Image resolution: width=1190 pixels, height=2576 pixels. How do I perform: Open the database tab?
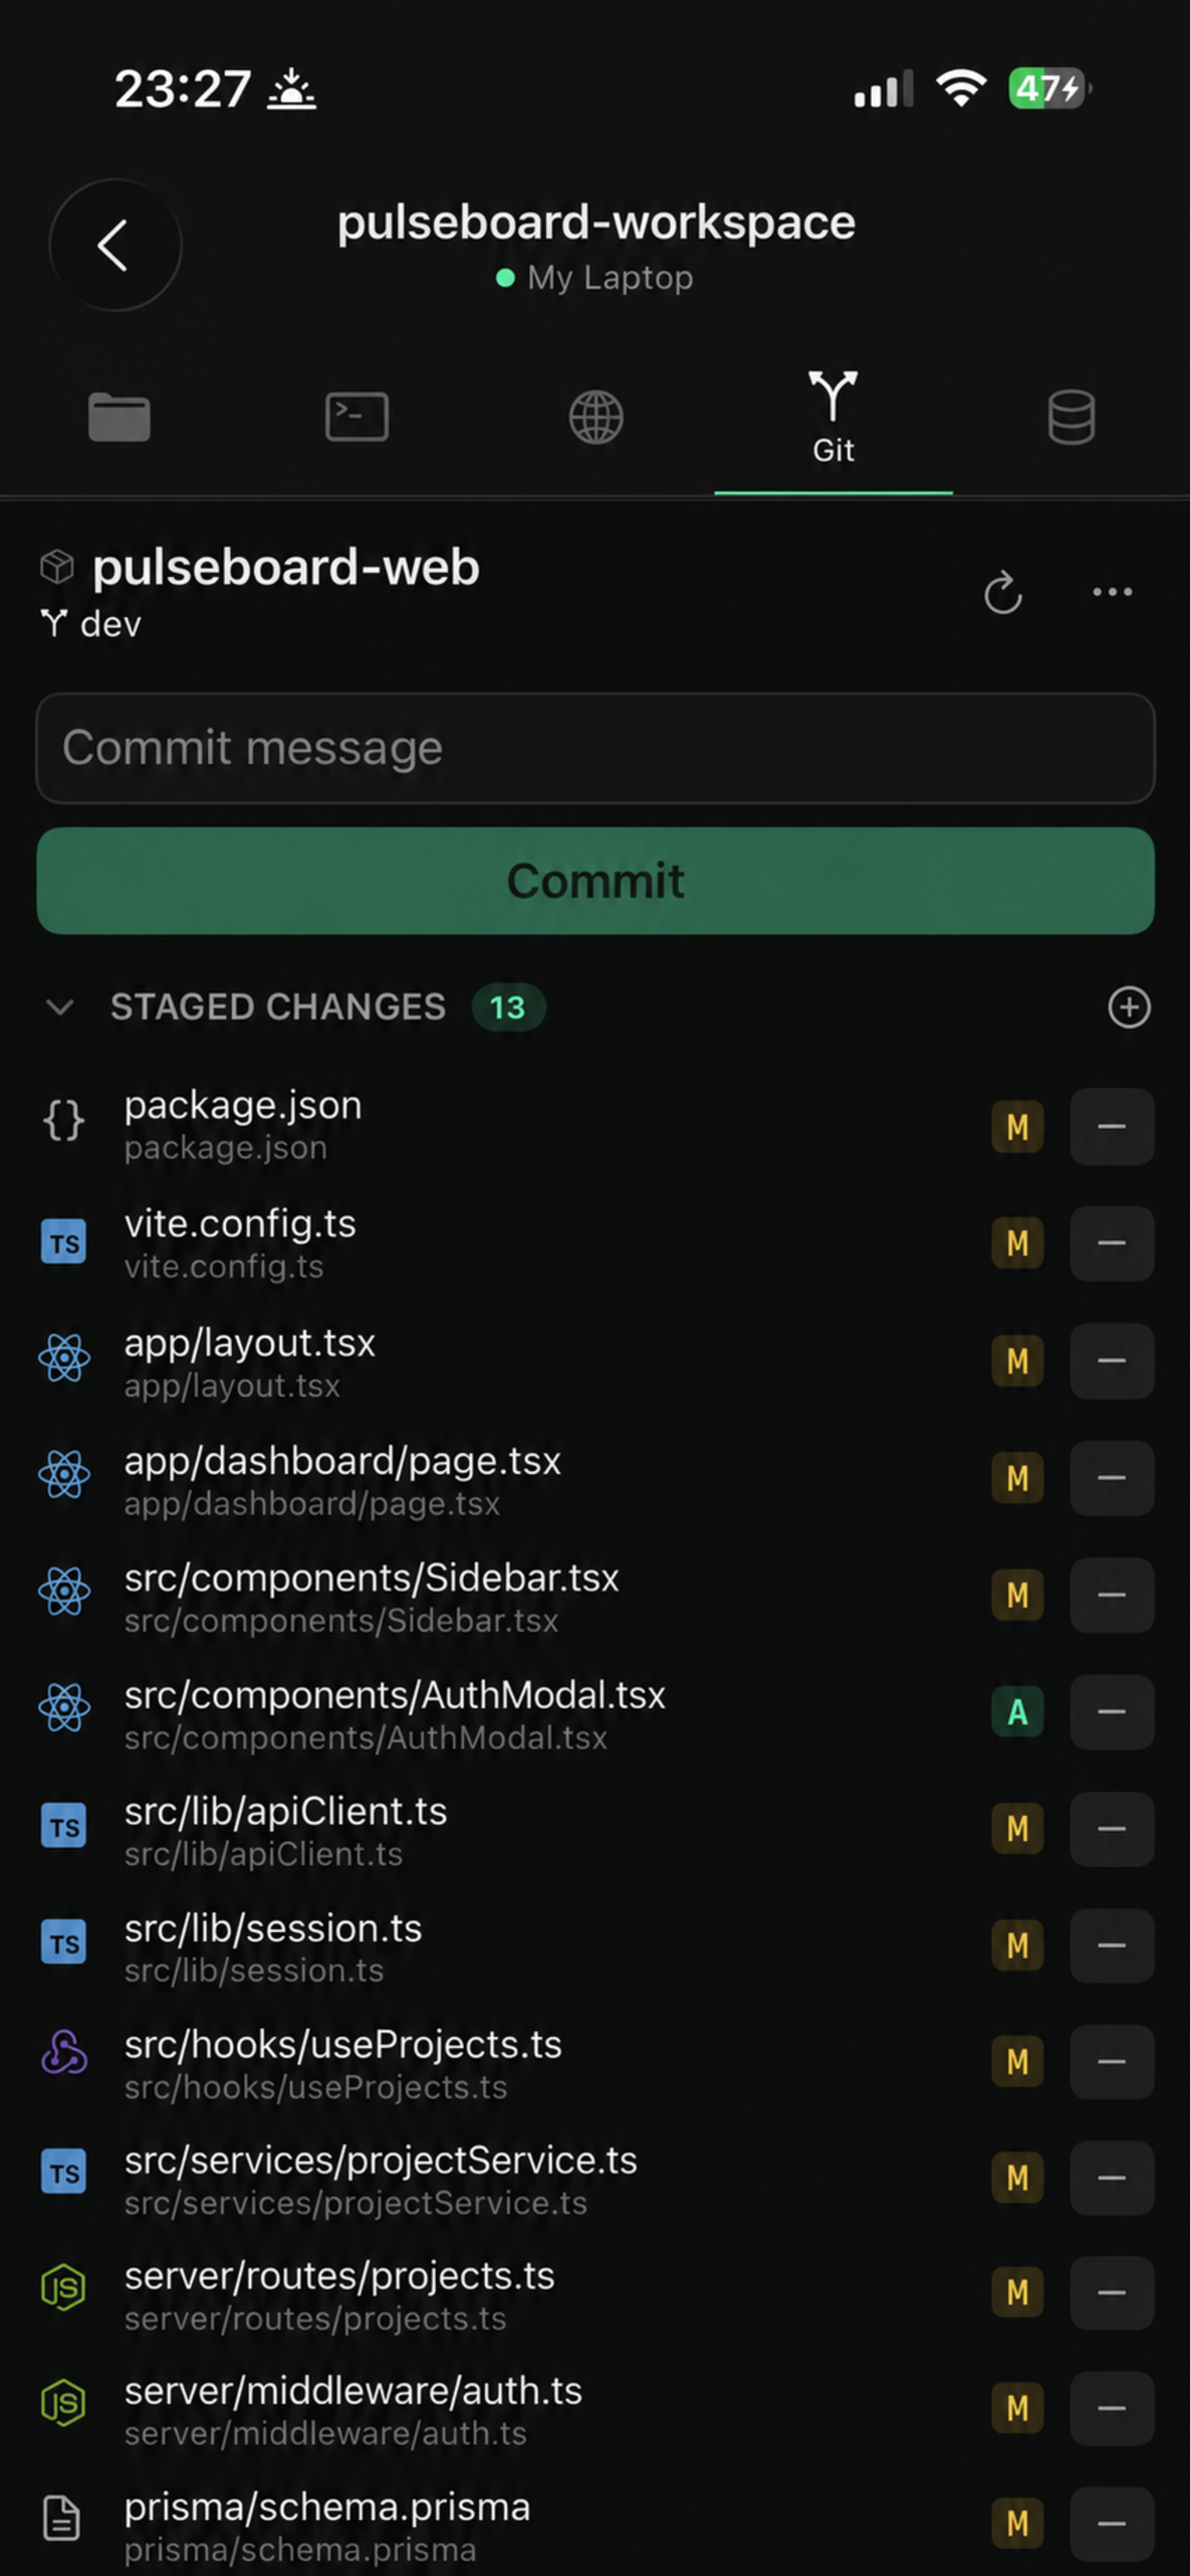click(1071, 417)
